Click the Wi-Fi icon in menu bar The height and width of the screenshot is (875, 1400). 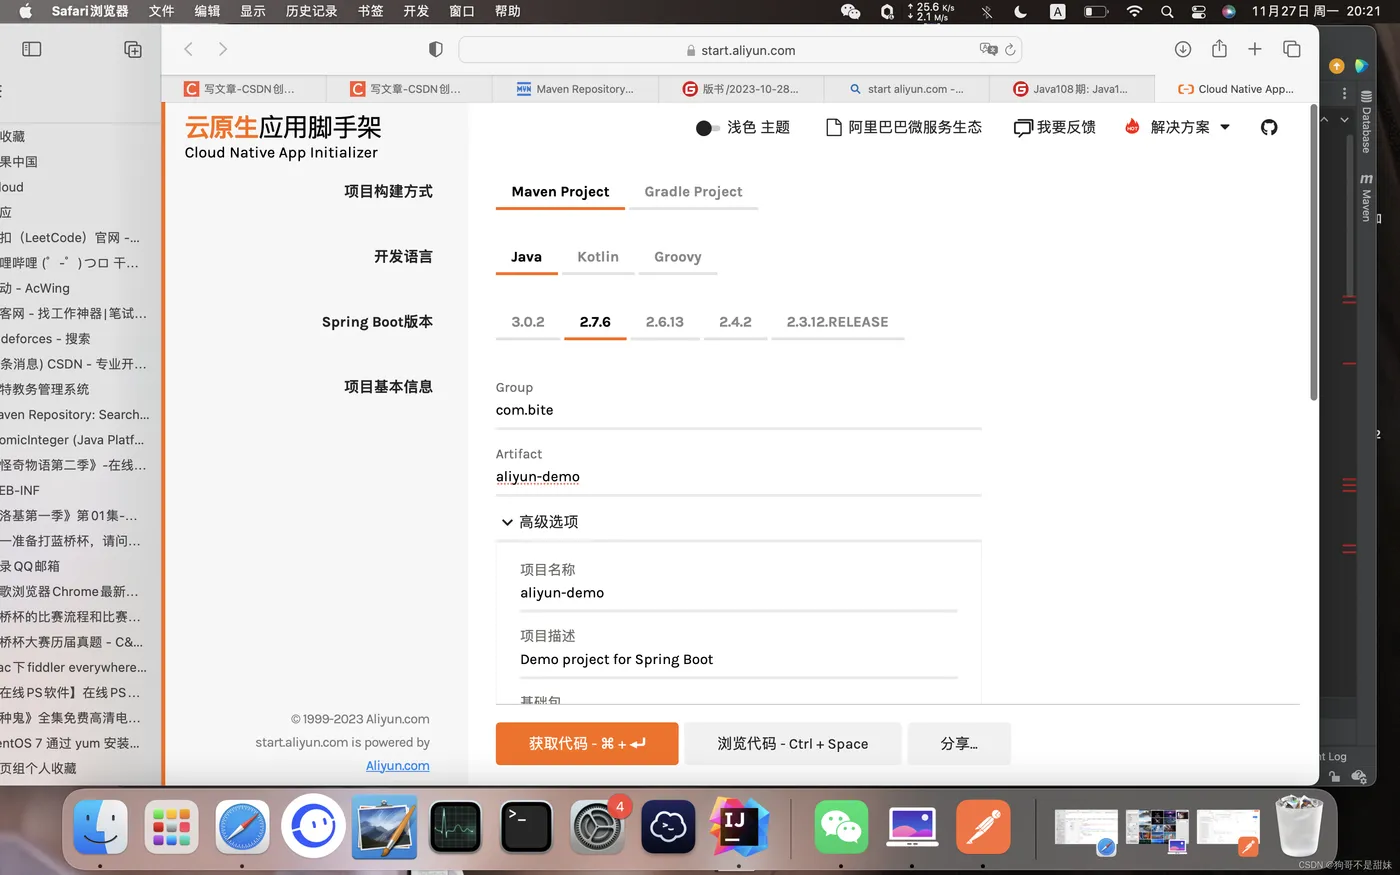(x=1134, y=11)
